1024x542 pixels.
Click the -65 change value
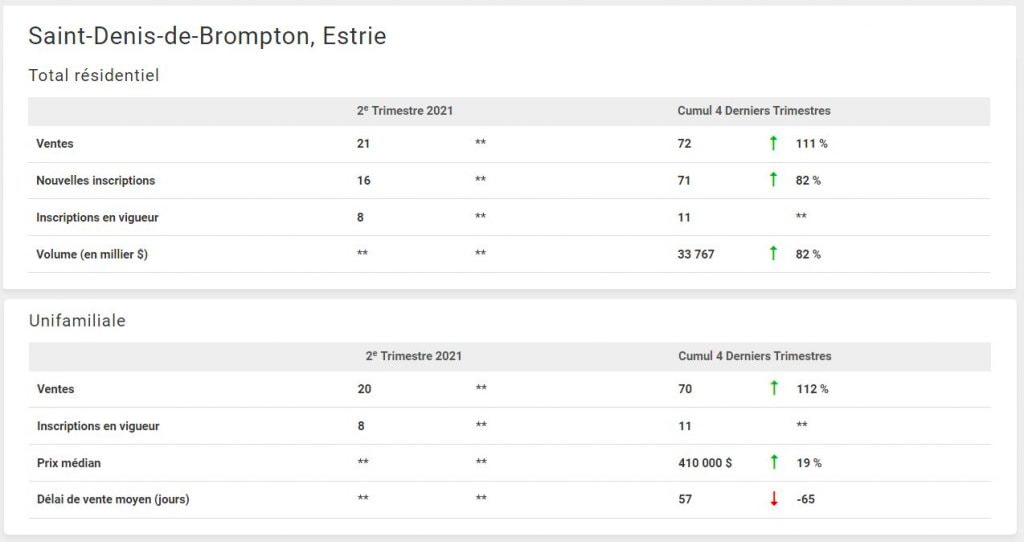(805, 499)
